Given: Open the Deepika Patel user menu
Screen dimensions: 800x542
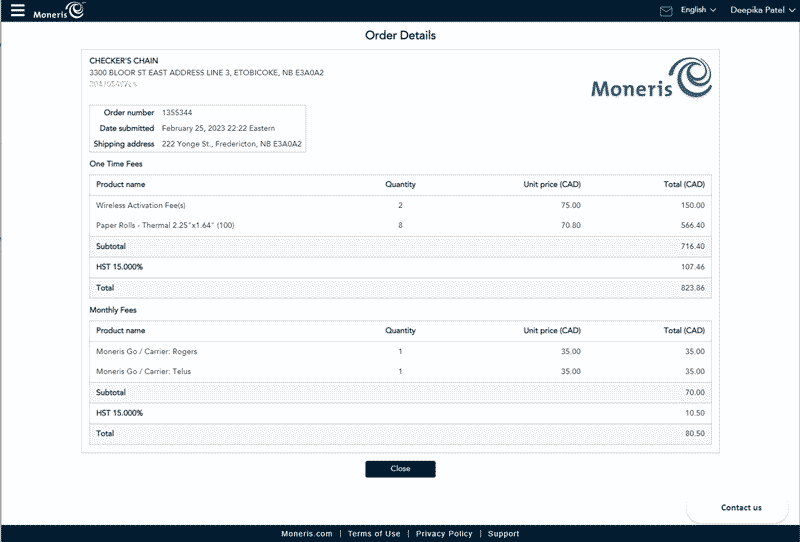Looking at the screenshot, I should [762, 10].
